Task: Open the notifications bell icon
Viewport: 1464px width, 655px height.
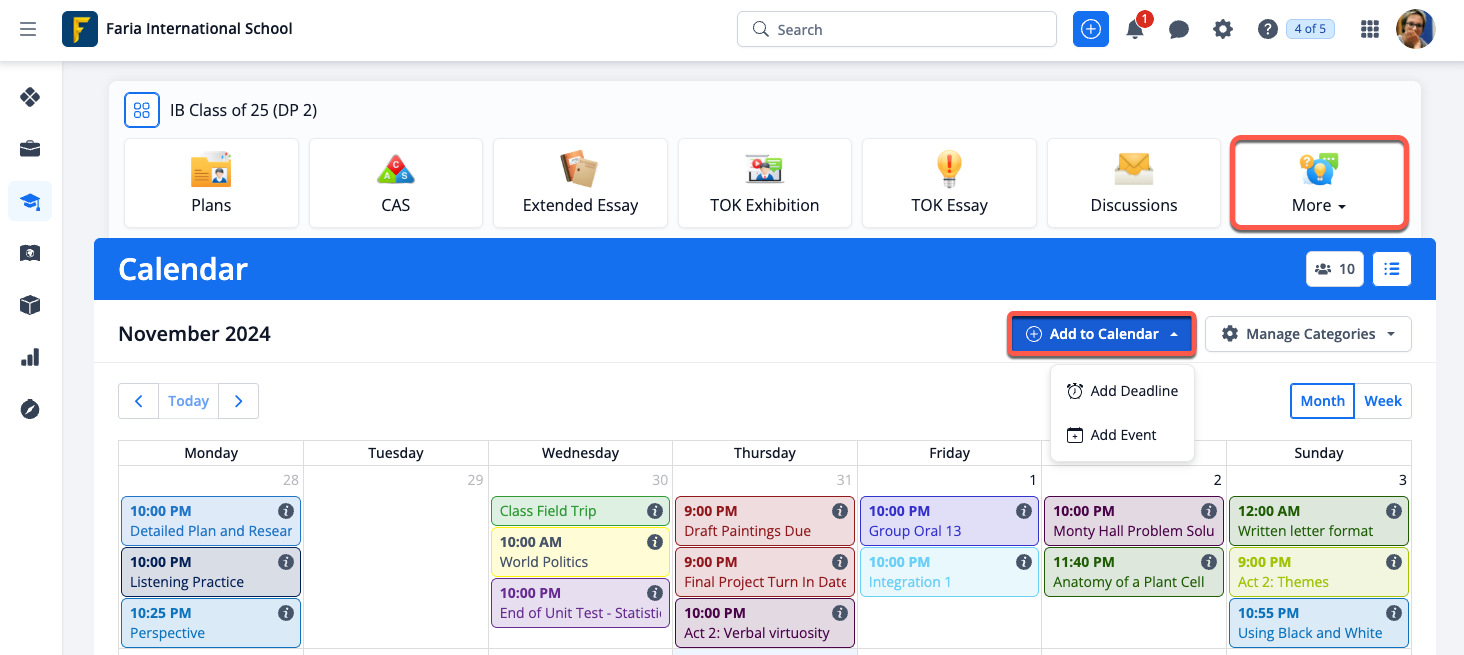Action: [x=1135, y=30]
